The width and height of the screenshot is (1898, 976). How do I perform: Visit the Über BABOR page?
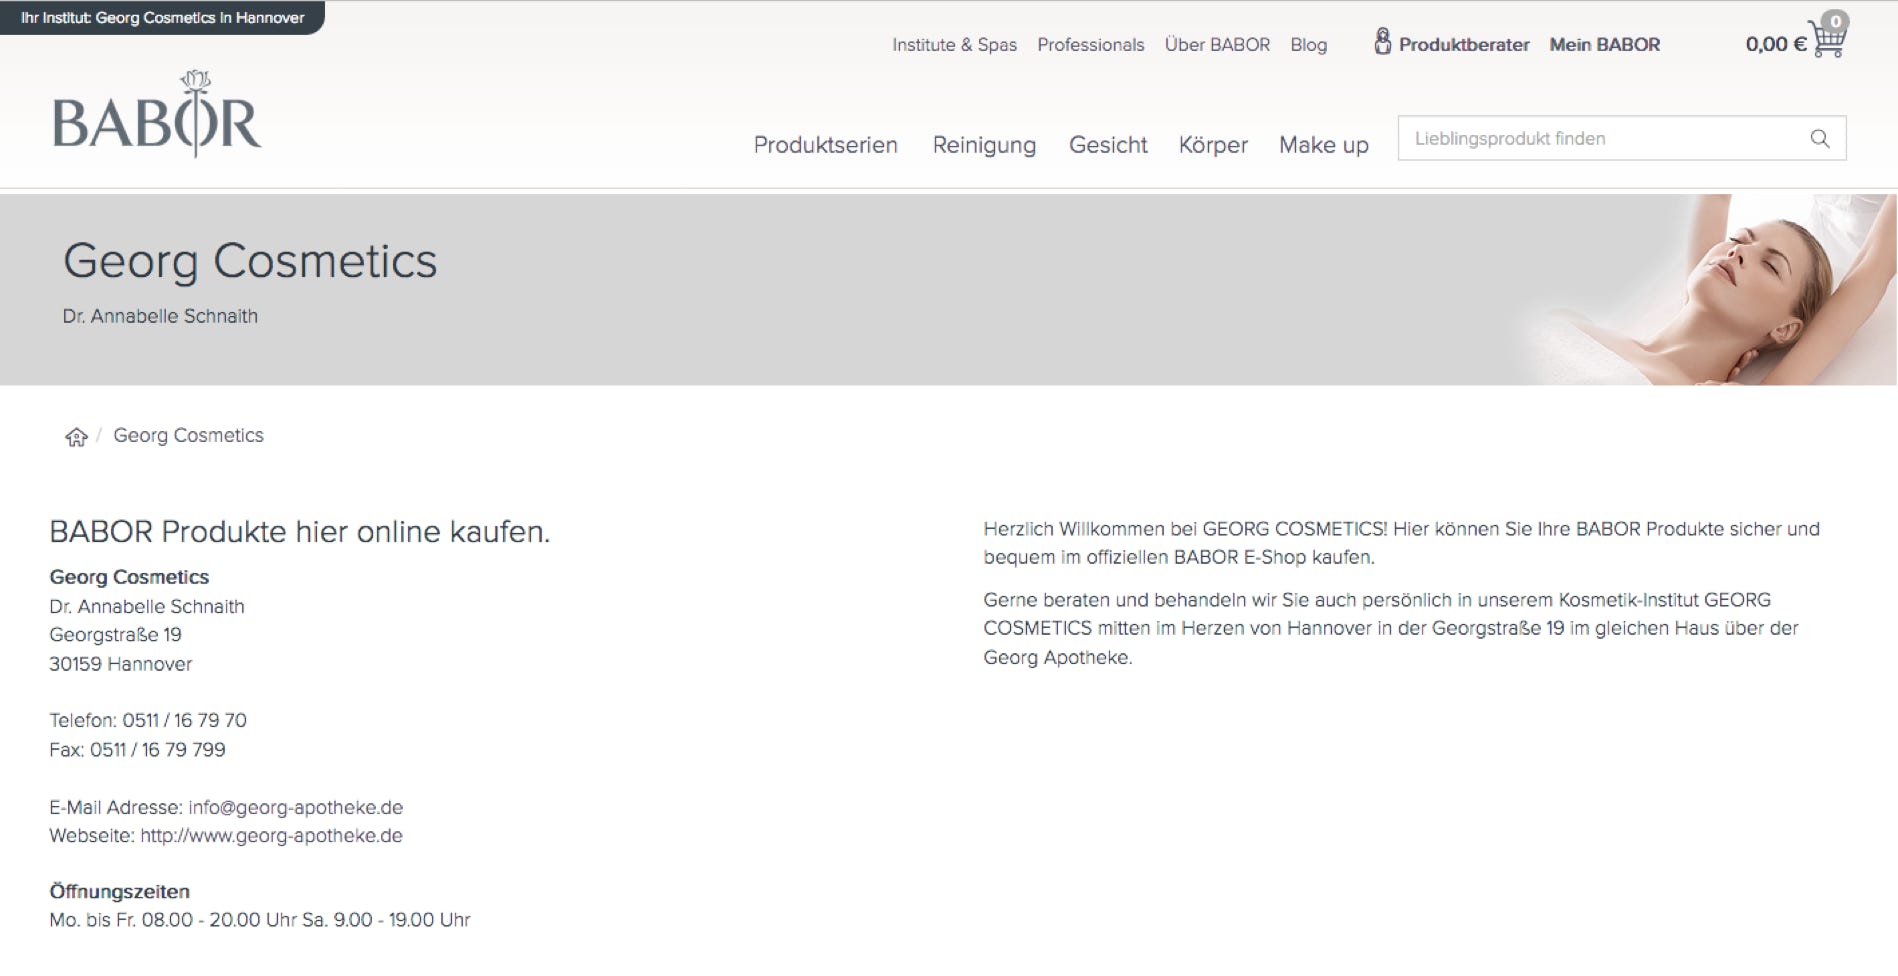[x=1217, y=45]
